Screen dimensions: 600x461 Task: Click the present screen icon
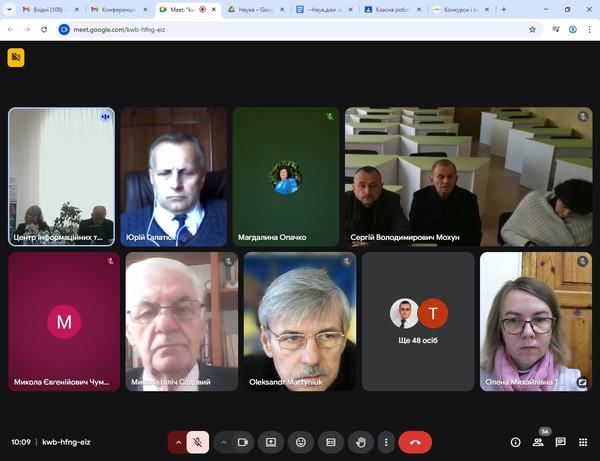point(270,441)
